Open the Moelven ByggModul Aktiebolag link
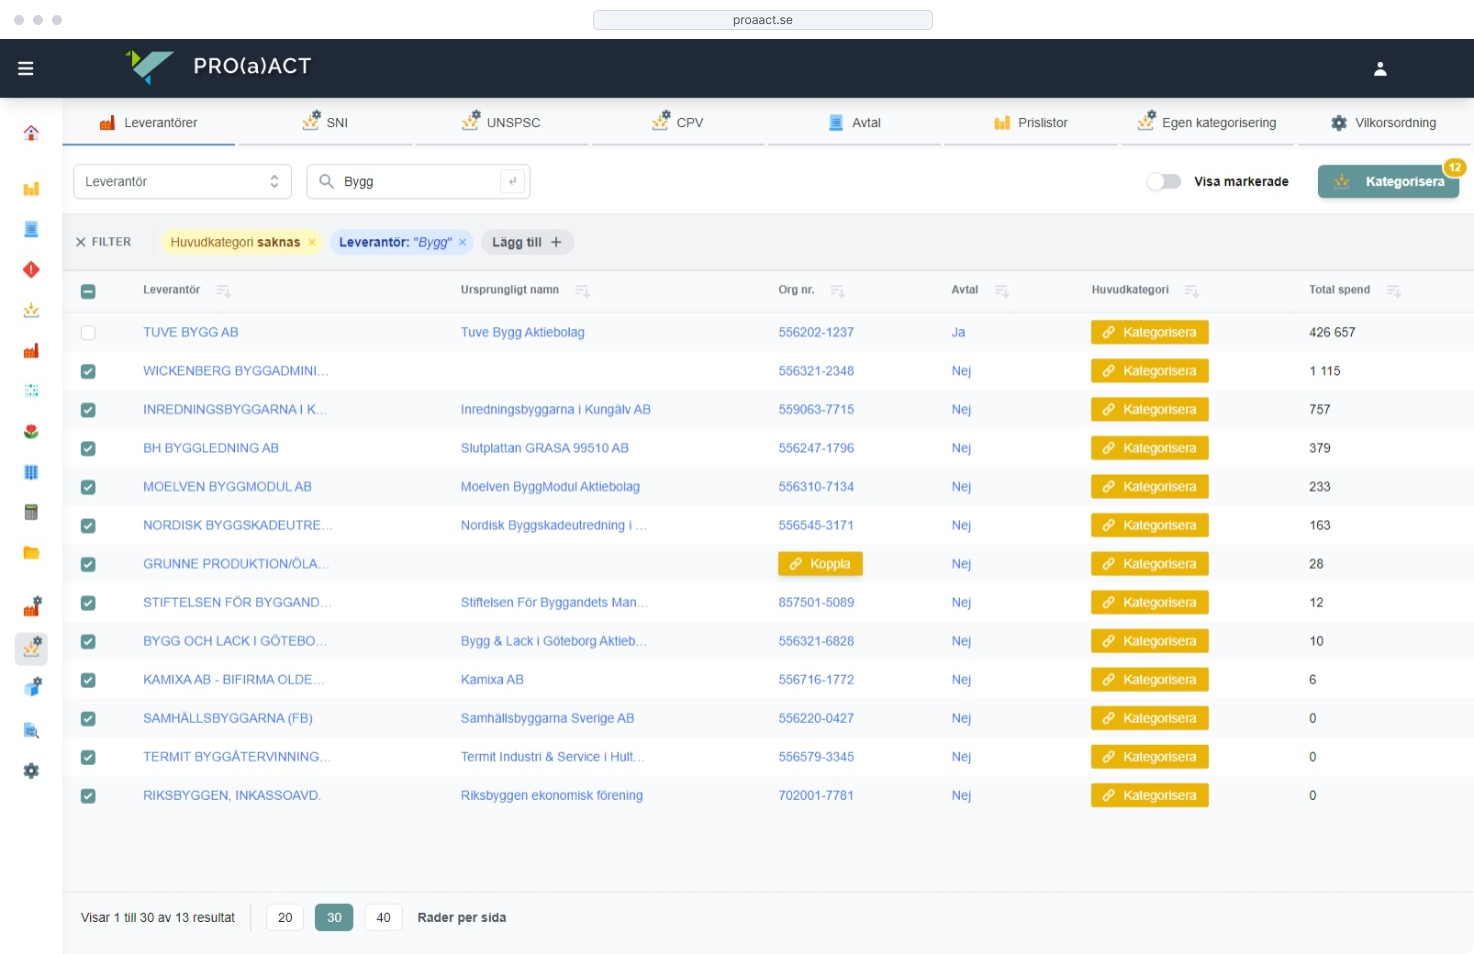The width and height of the screenshot is (1474, 954). click(x=550, y=487)
